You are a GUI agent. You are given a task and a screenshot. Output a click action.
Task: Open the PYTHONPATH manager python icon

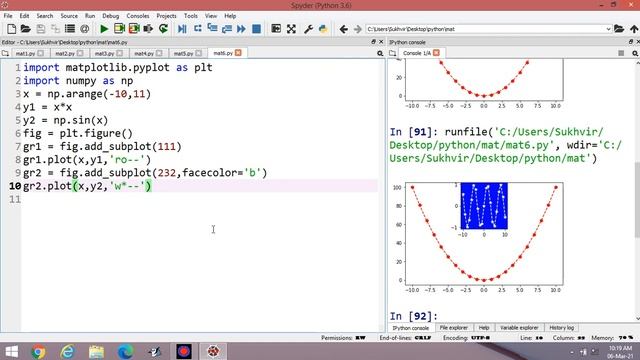tap(323, 29)
